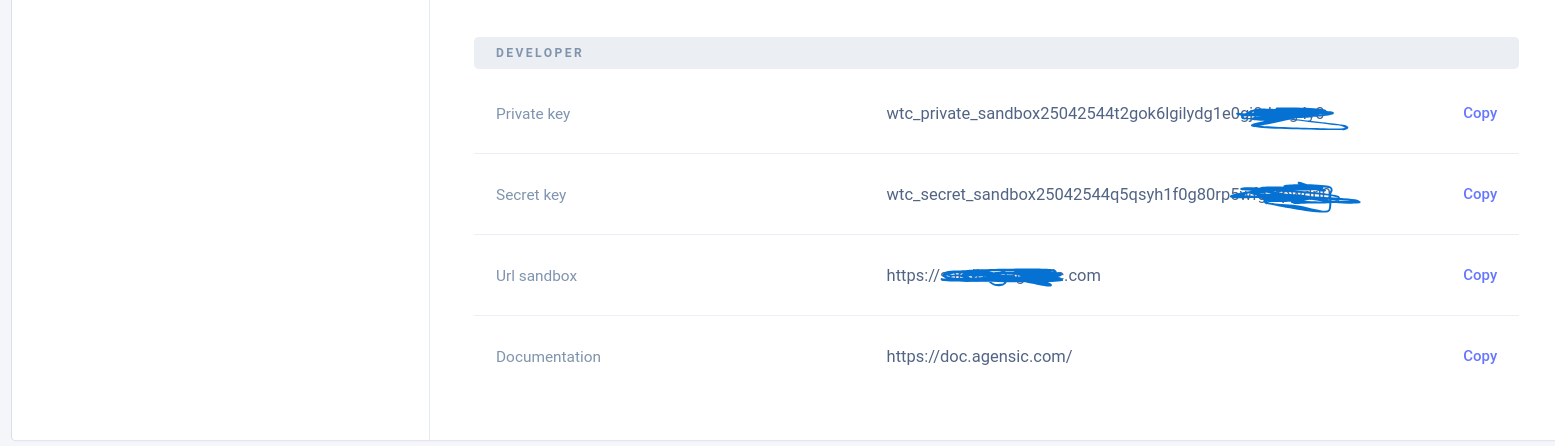Copy the Secret key value

[1479, 194]
